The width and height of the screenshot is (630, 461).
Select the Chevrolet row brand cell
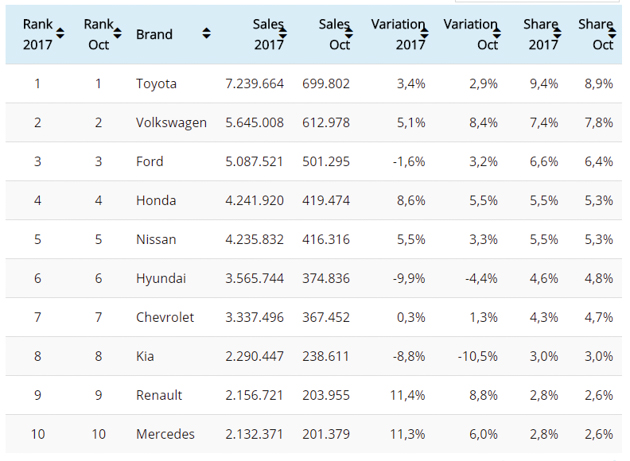click(166, 317)
